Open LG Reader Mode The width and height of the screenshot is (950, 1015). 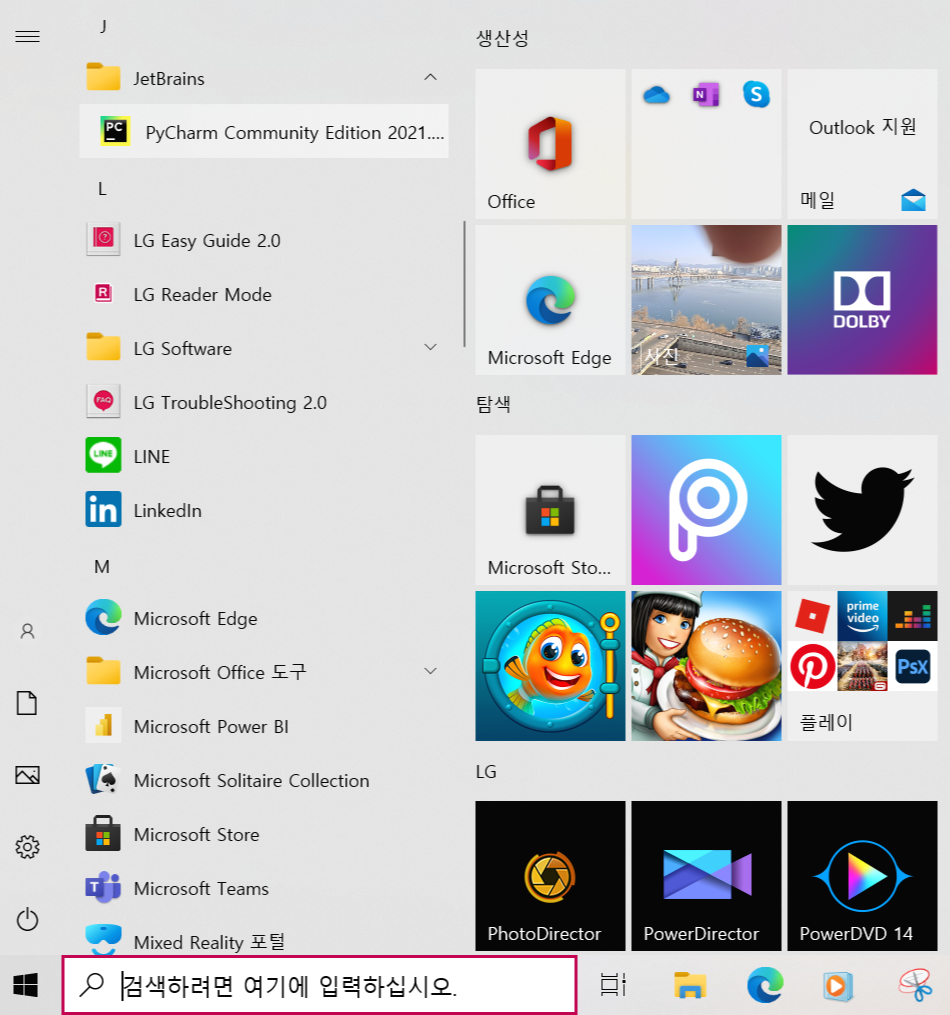(x=264, y=295)
